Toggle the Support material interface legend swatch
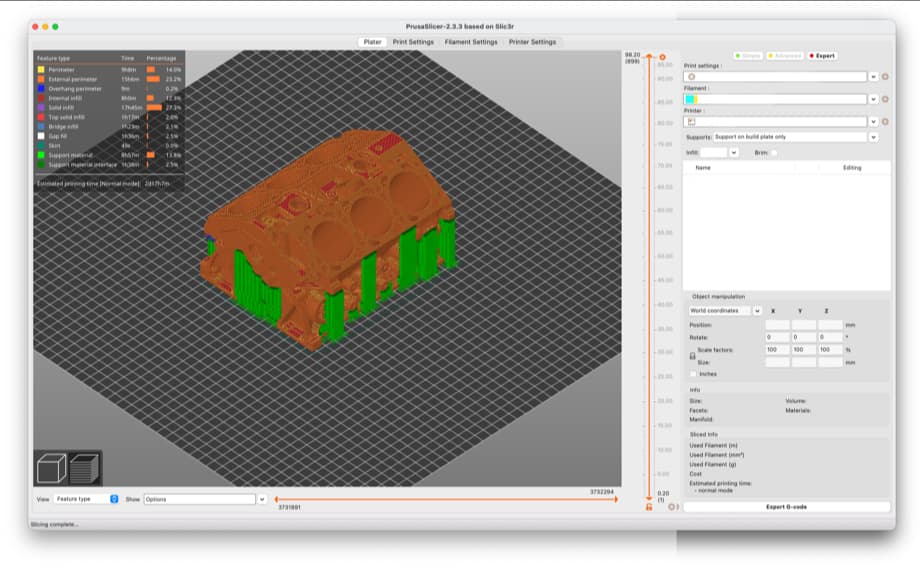Image resolution: width=920 pixels, height=567 pixels. click(x=41, y=164)
